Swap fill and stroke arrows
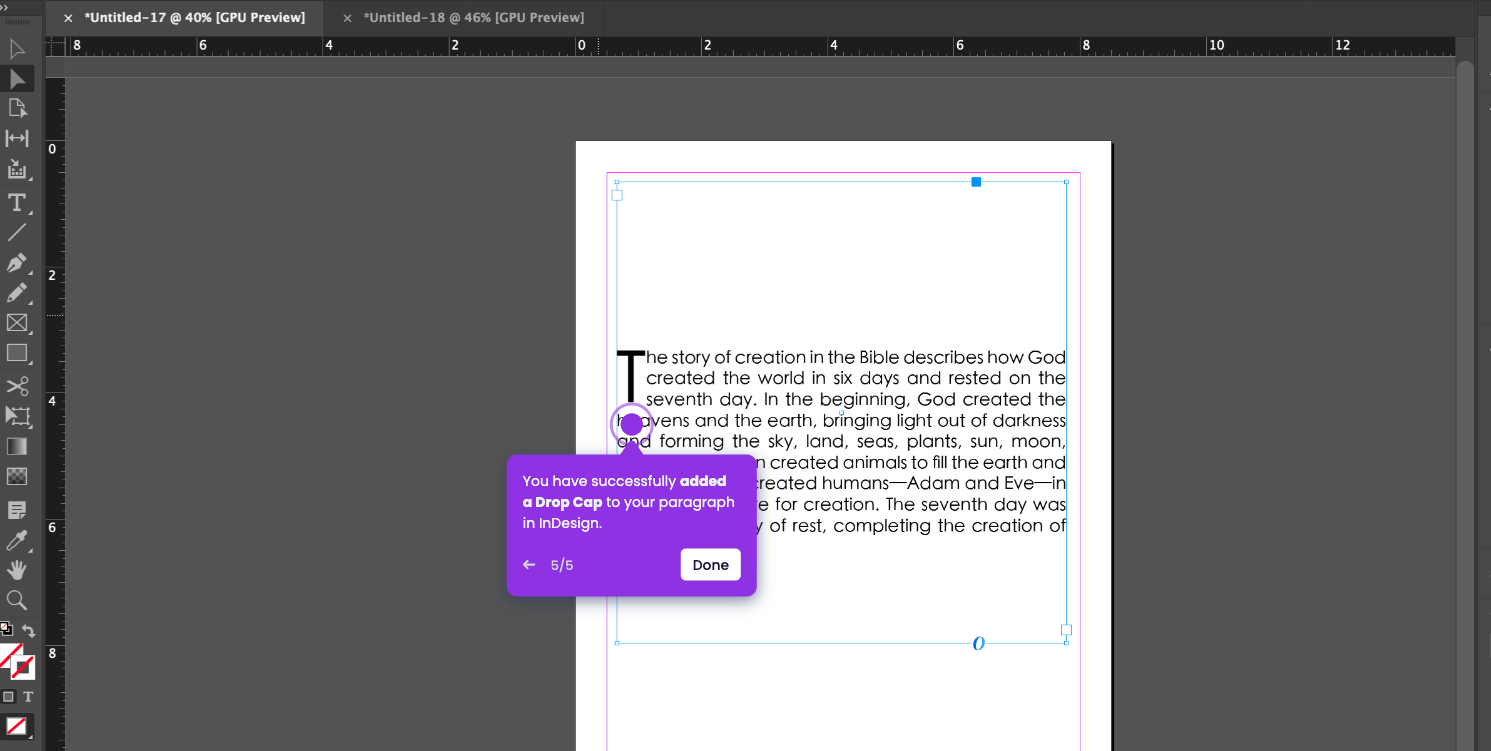The width and height of the screenshot is (1491, 751). tap(28, 630)
